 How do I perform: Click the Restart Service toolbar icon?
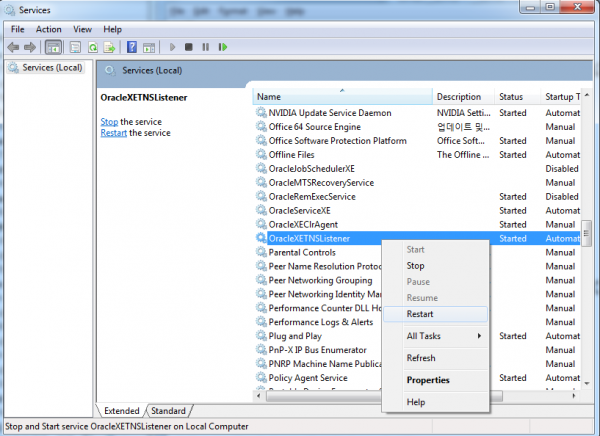click(222, 46)
